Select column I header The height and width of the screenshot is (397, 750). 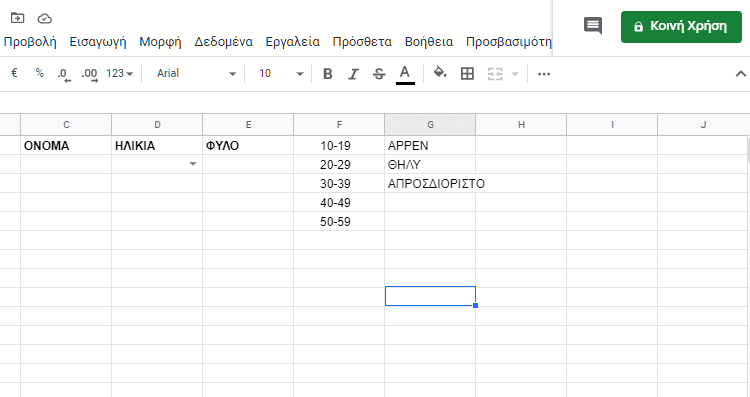[612, 125]
